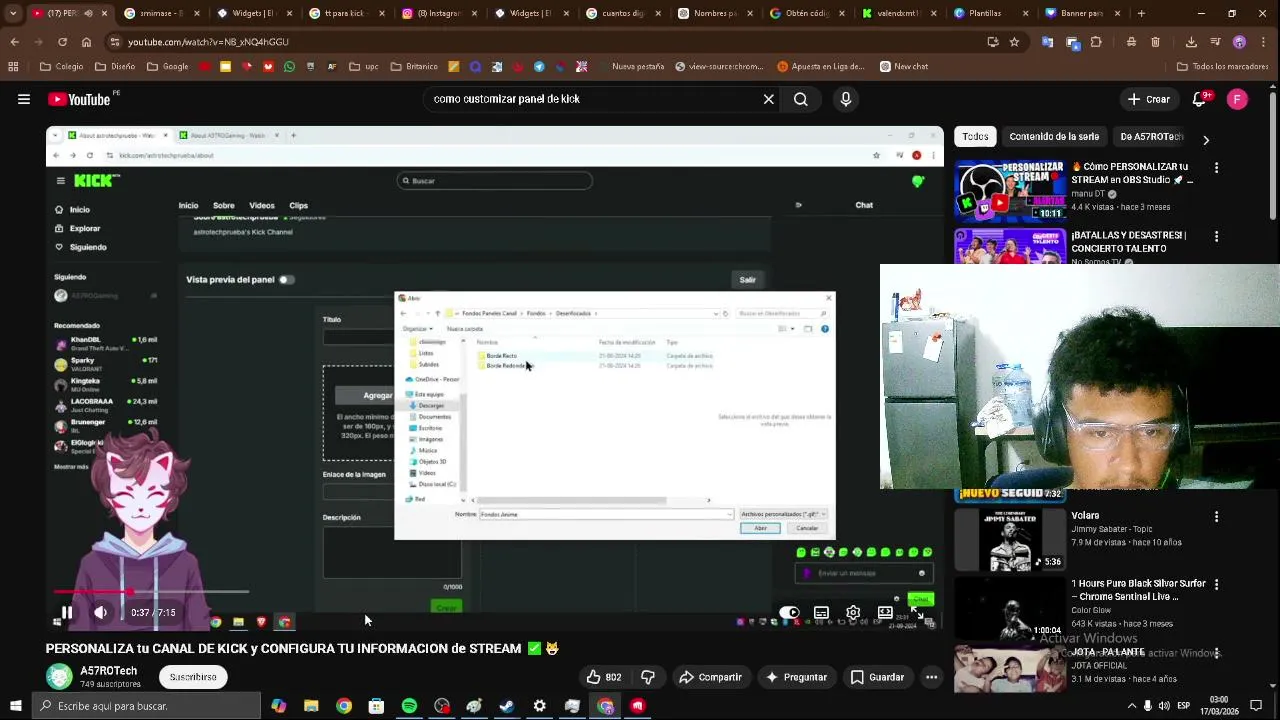The height and width of the screenshot is (720, 1280).
Task: Open the Black Silver Surfer video thumbnail
Action: click(x=1010, y=608)
